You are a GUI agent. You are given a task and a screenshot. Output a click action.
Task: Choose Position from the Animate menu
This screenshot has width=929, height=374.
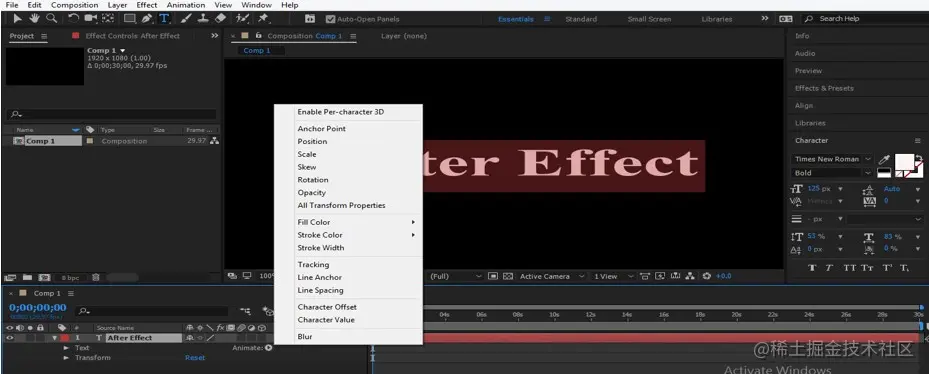(312, 141)
